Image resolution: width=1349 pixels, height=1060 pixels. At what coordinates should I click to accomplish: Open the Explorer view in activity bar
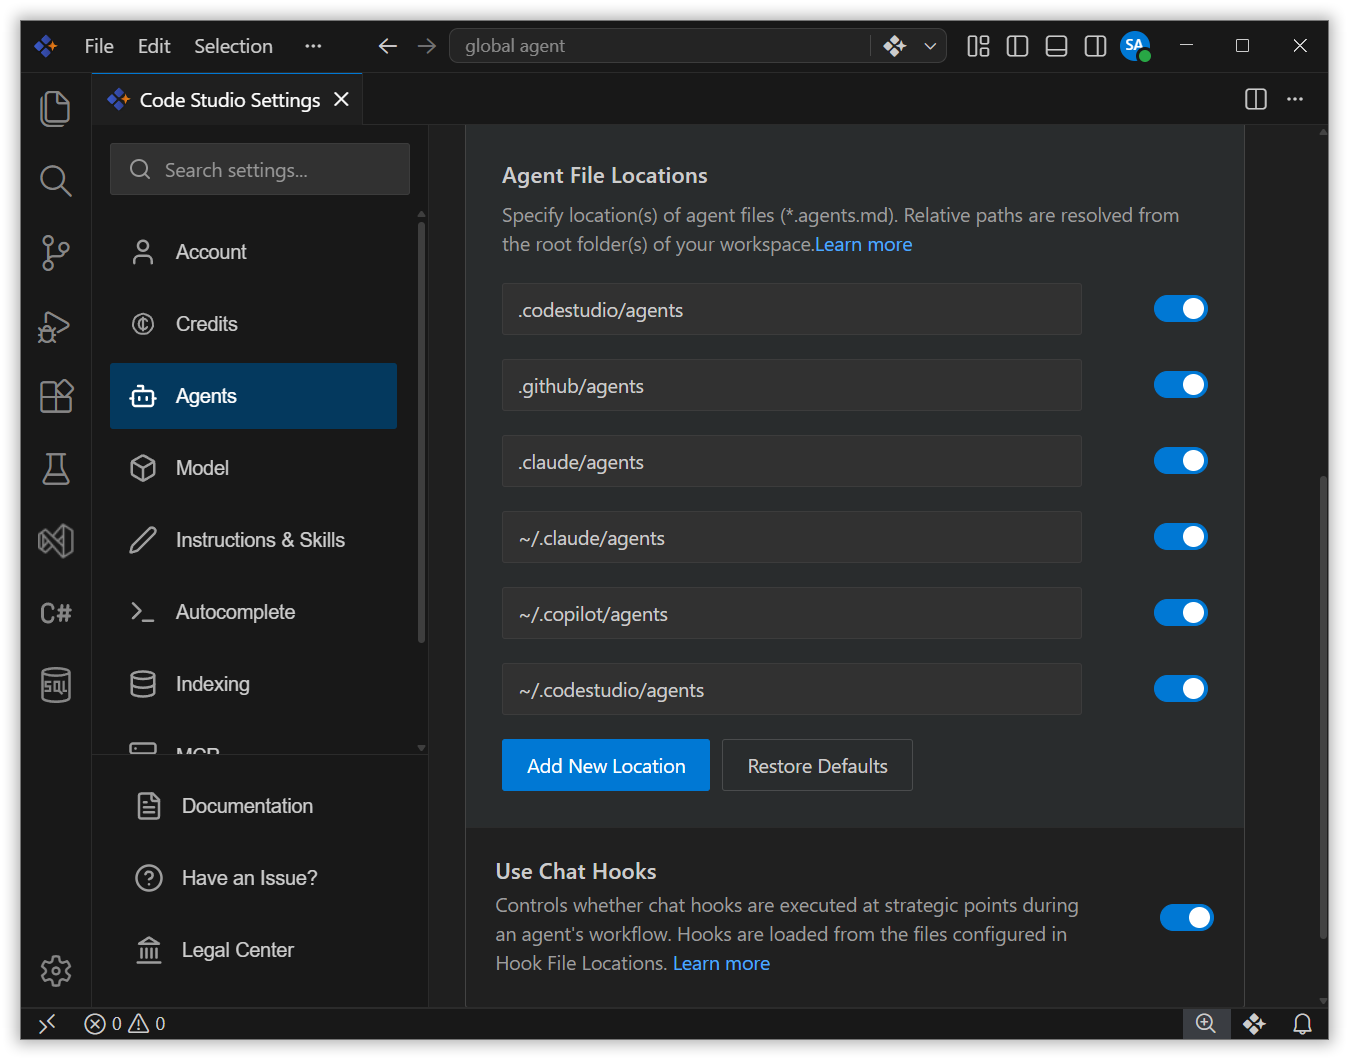55,108
